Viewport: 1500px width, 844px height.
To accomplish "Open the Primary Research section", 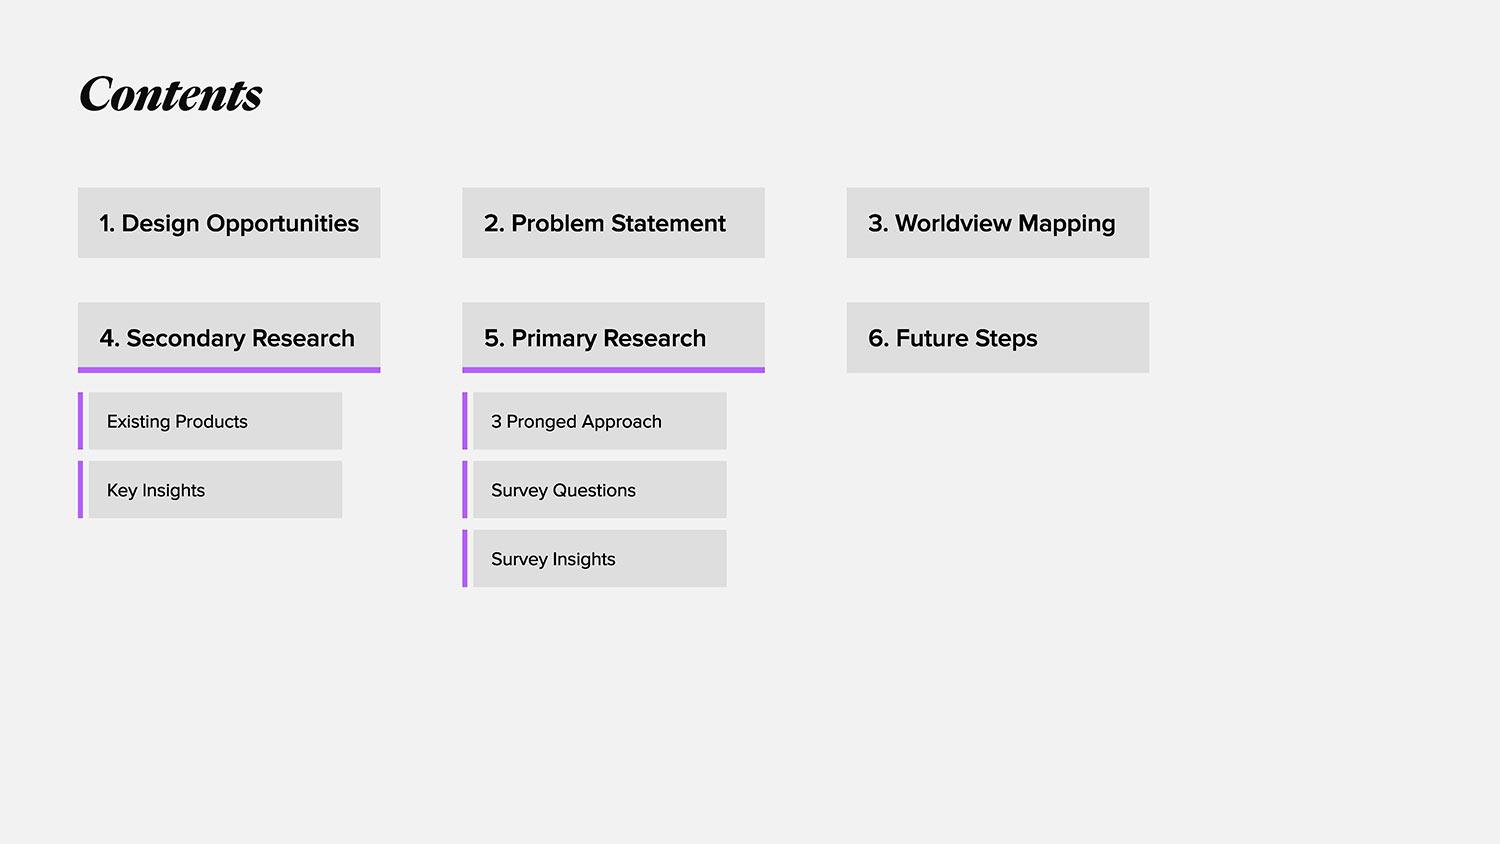I will [613, 337].
